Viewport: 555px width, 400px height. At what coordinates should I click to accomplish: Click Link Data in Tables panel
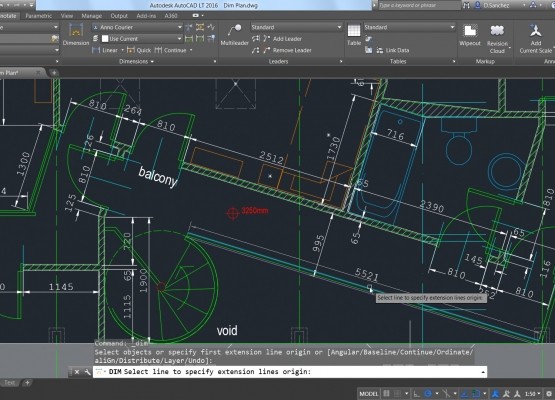(393, 50)
